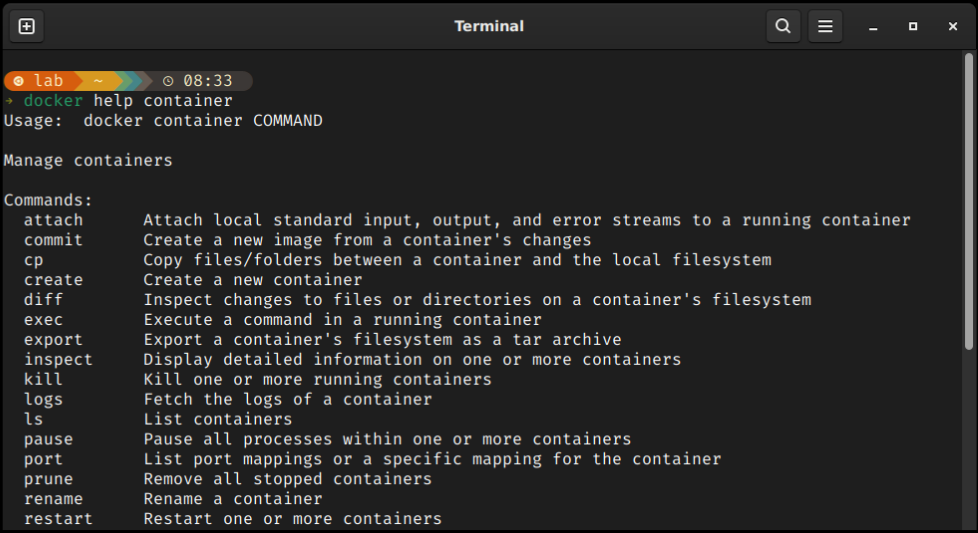Click the 08:33 time in the prompt

tap(208, 81)
